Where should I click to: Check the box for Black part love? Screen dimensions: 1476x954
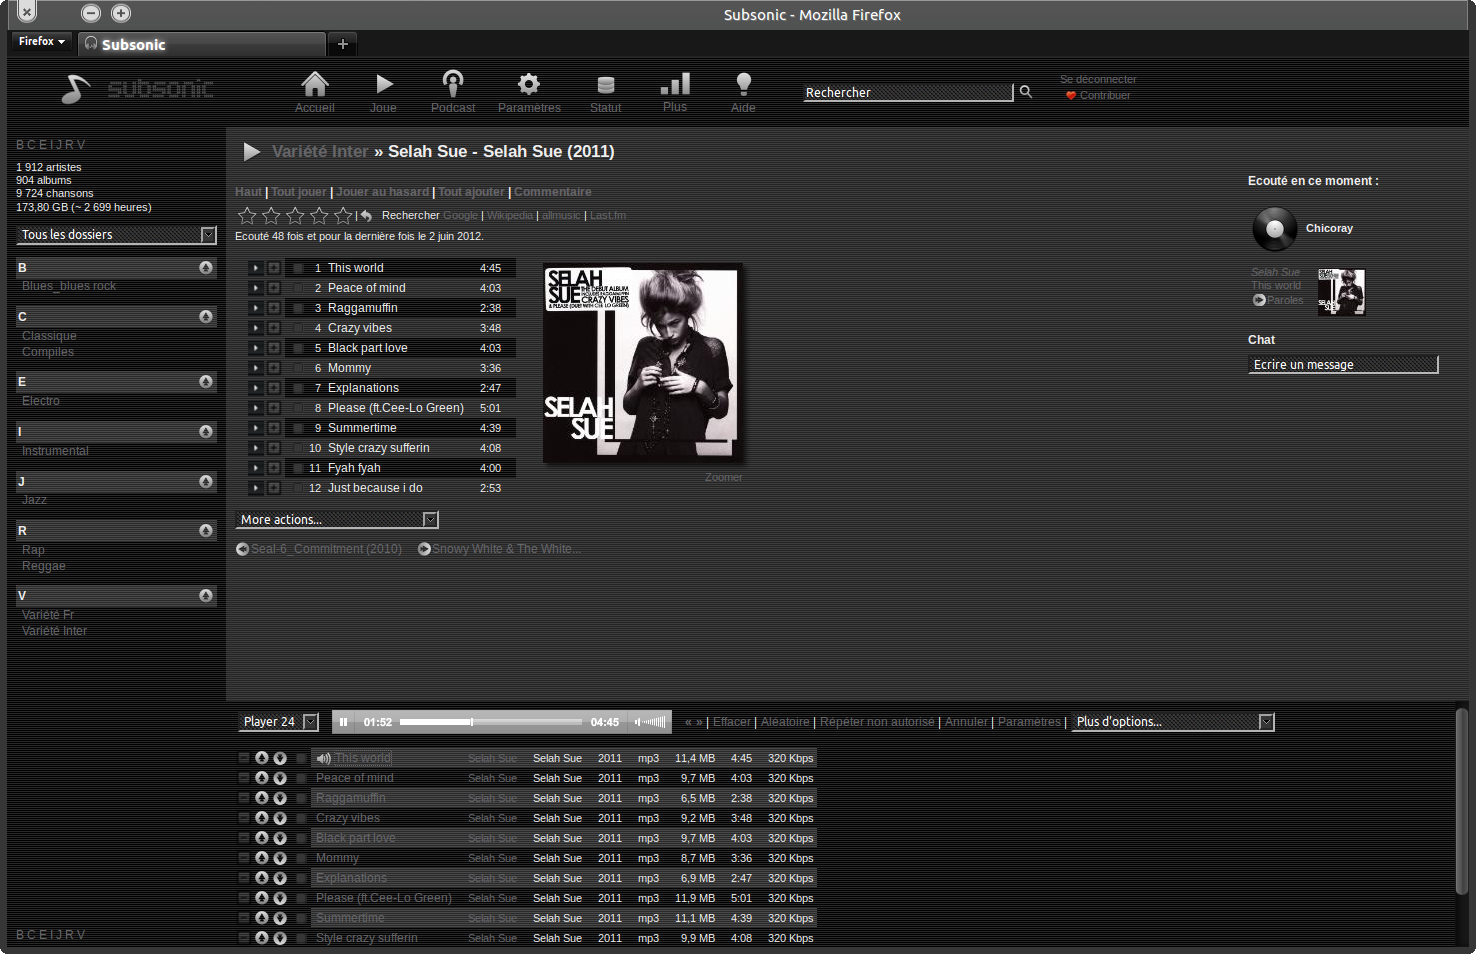pos(298,348)
